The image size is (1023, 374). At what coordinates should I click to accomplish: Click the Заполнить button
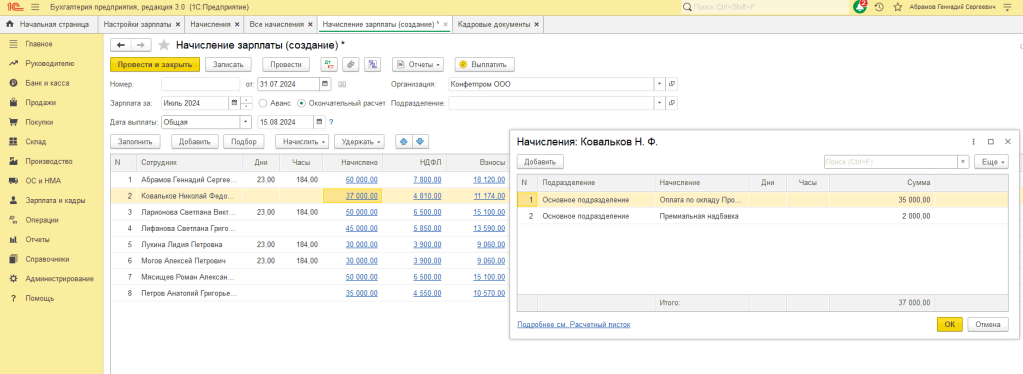[135, 141]
